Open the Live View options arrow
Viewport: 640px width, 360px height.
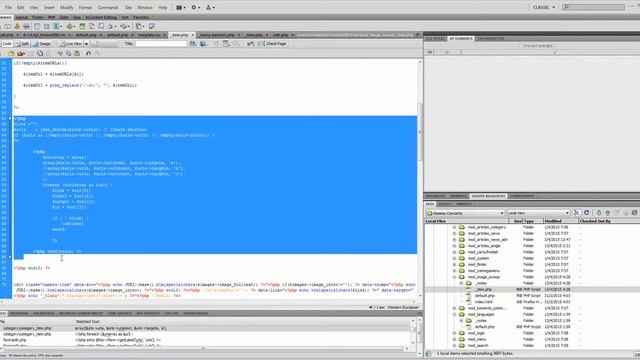(86, 44)
